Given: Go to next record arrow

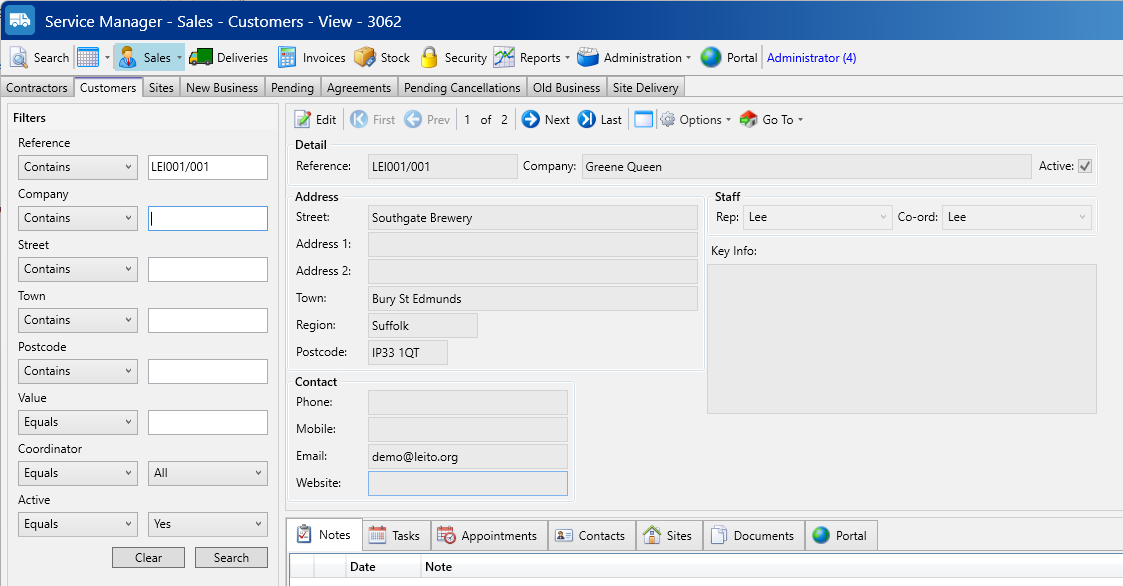Looking at the screenshot, I should click(x=531, y=120).
